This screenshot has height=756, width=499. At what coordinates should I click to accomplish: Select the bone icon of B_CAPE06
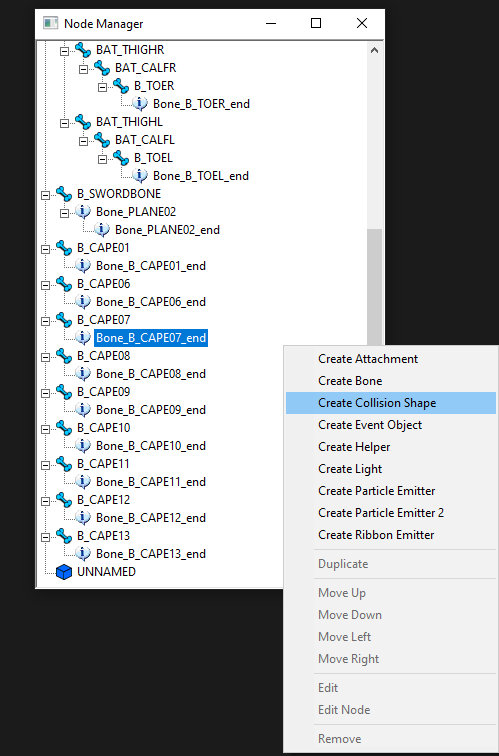pyautogui.click(x=64, y=284)
